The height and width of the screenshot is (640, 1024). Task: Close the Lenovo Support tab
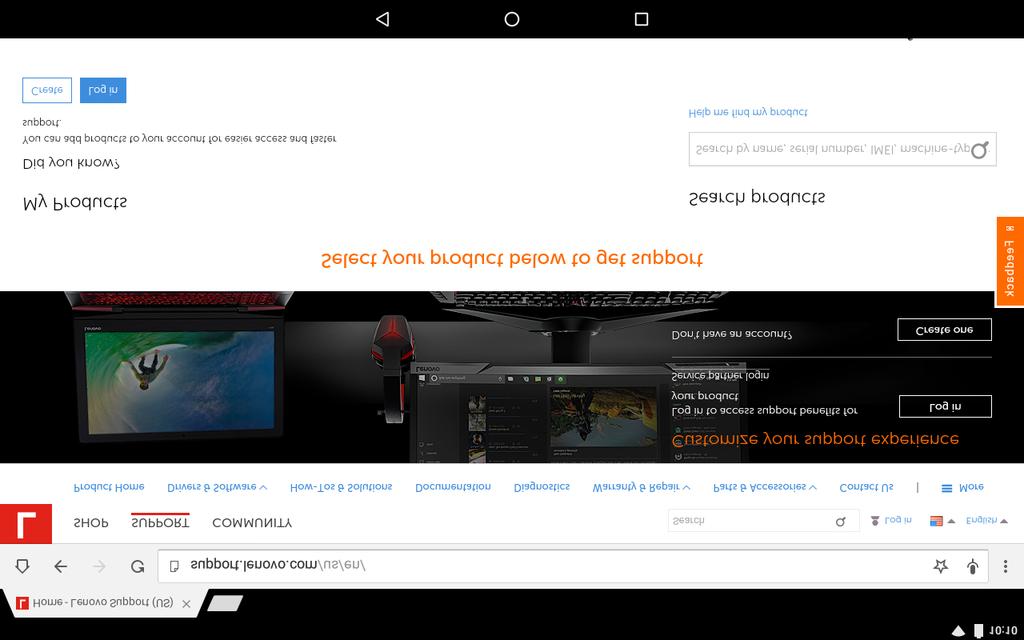pos(186,604)
